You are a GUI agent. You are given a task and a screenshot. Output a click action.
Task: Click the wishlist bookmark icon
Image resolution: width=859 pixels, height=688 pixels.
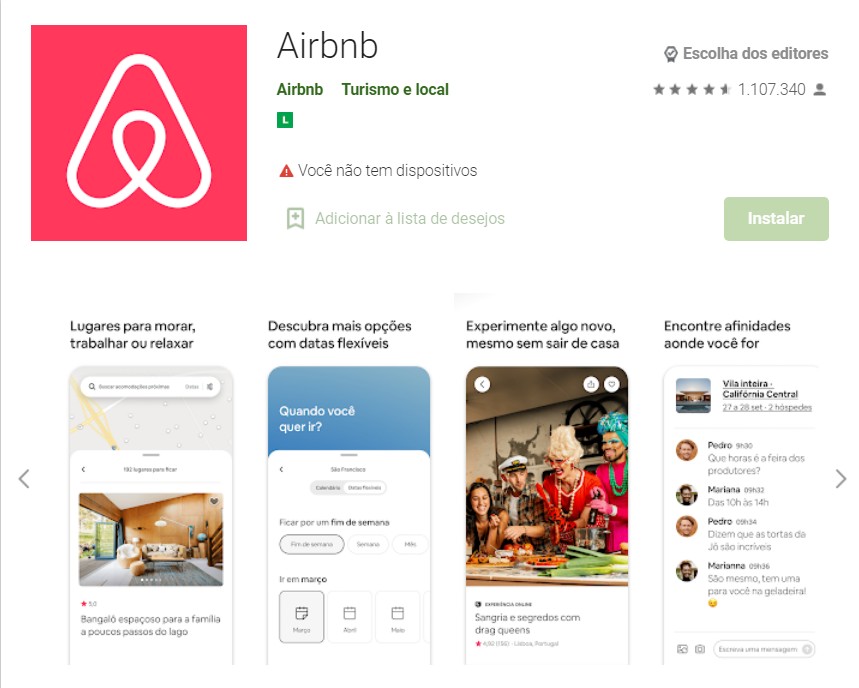click(295, 218)
